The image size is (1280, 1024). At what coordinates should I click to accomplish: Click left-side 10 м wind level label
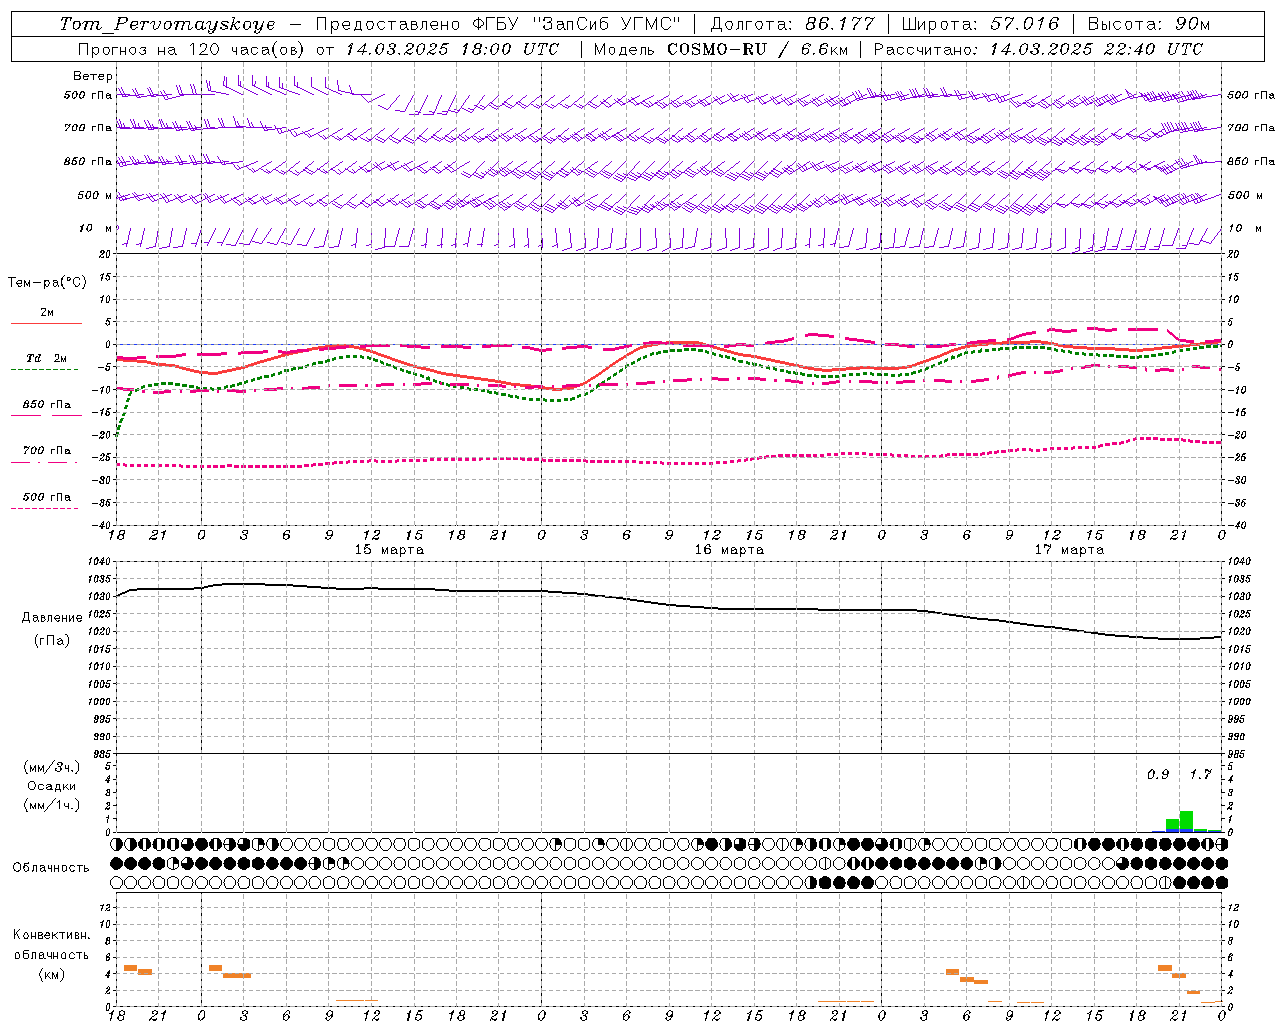coord(95,229)
